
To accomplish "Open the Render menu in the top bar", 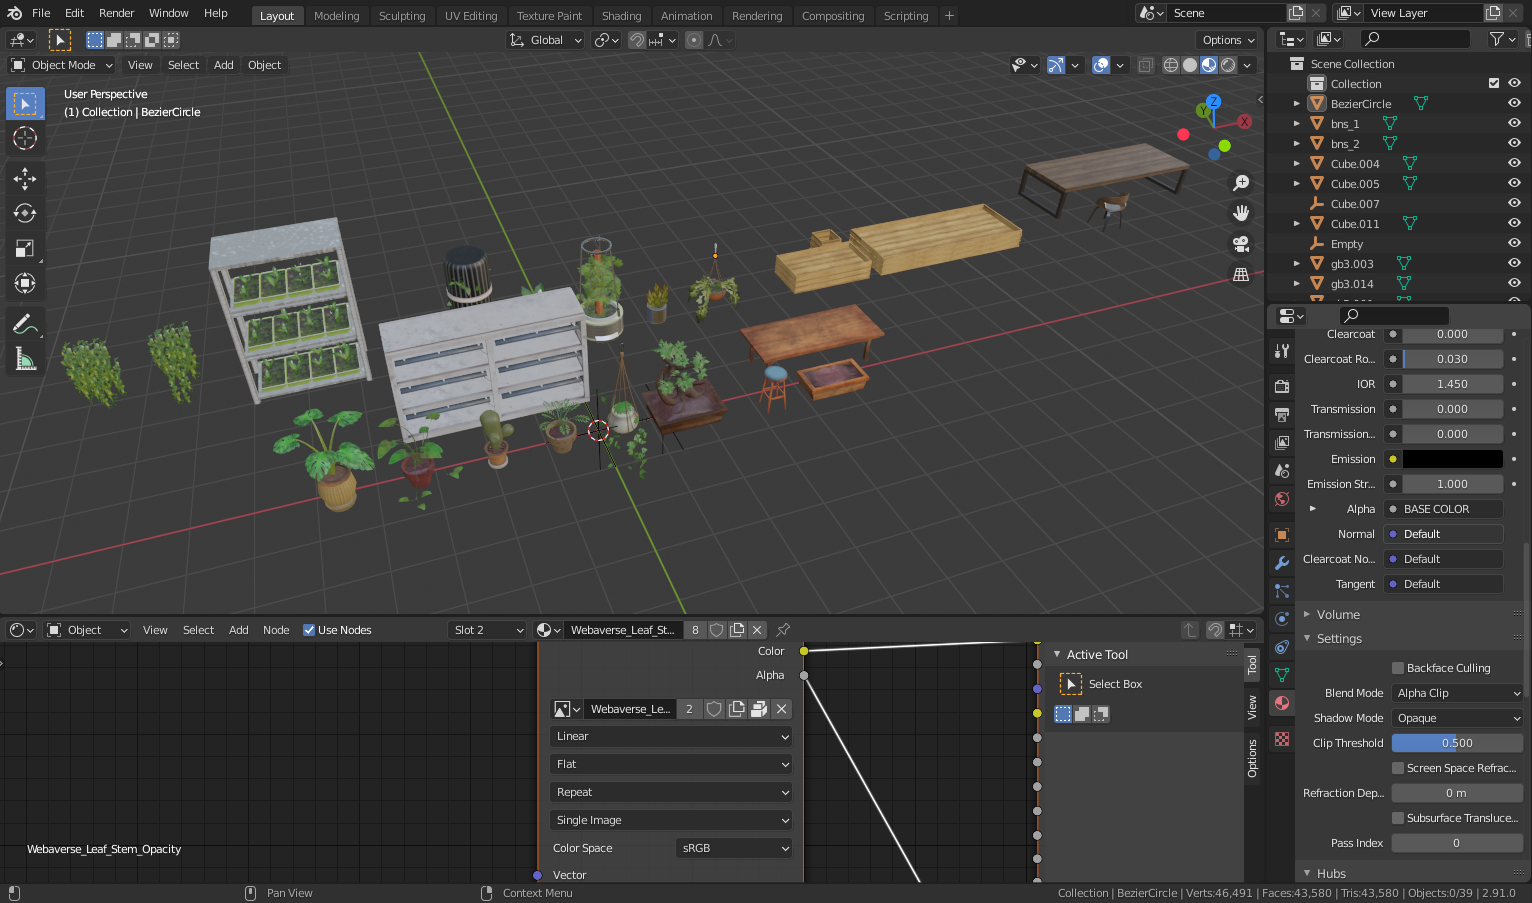I will click(x=116, y=12).
